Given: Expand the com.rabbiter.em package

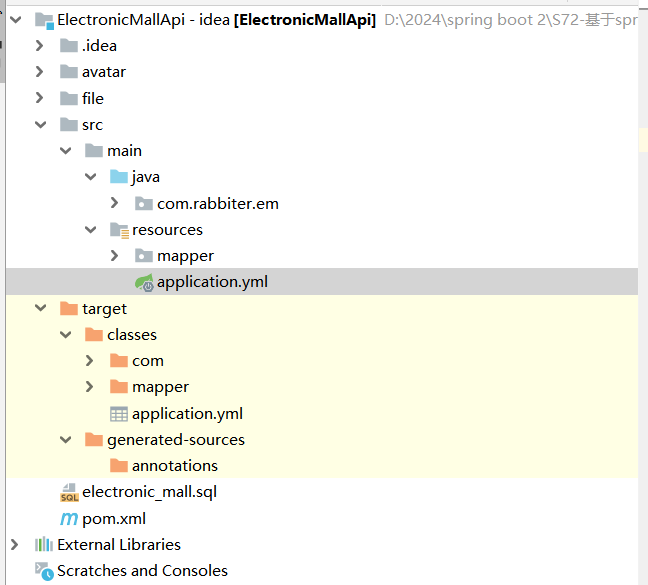Looking at the screenshot, I should [x=115, y=203].
